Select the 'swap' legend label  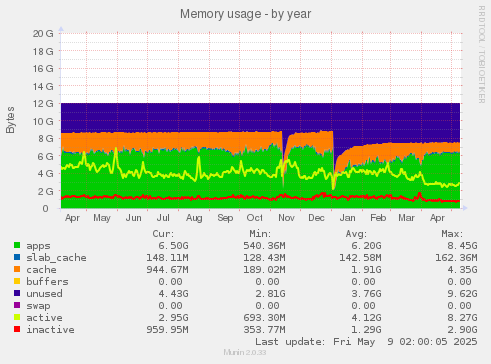tap(38, 306)
